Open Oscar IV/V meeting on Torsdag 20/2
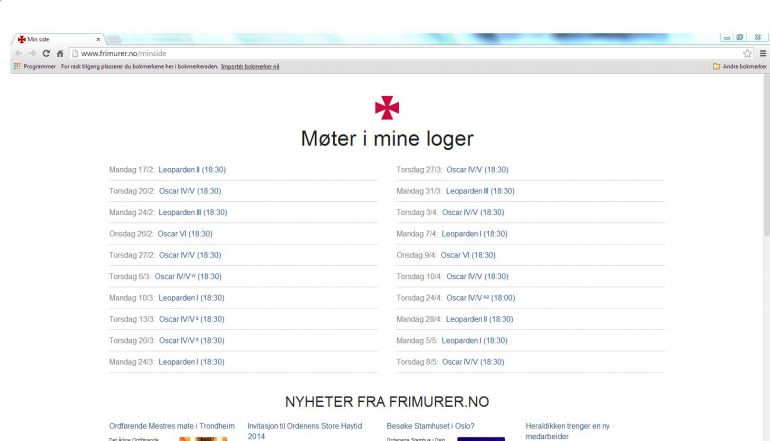The image size is (770, 441). pyautogui.click(x=190, y=191)
